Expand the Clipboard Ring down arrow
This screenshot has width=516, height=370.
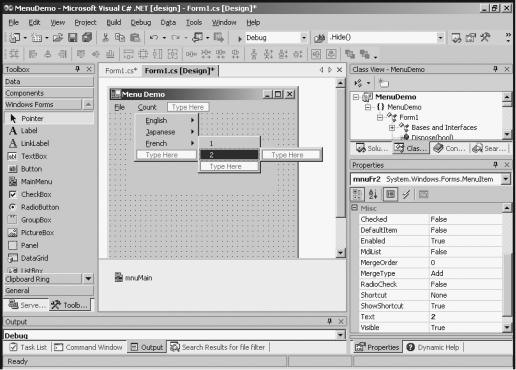88,278
